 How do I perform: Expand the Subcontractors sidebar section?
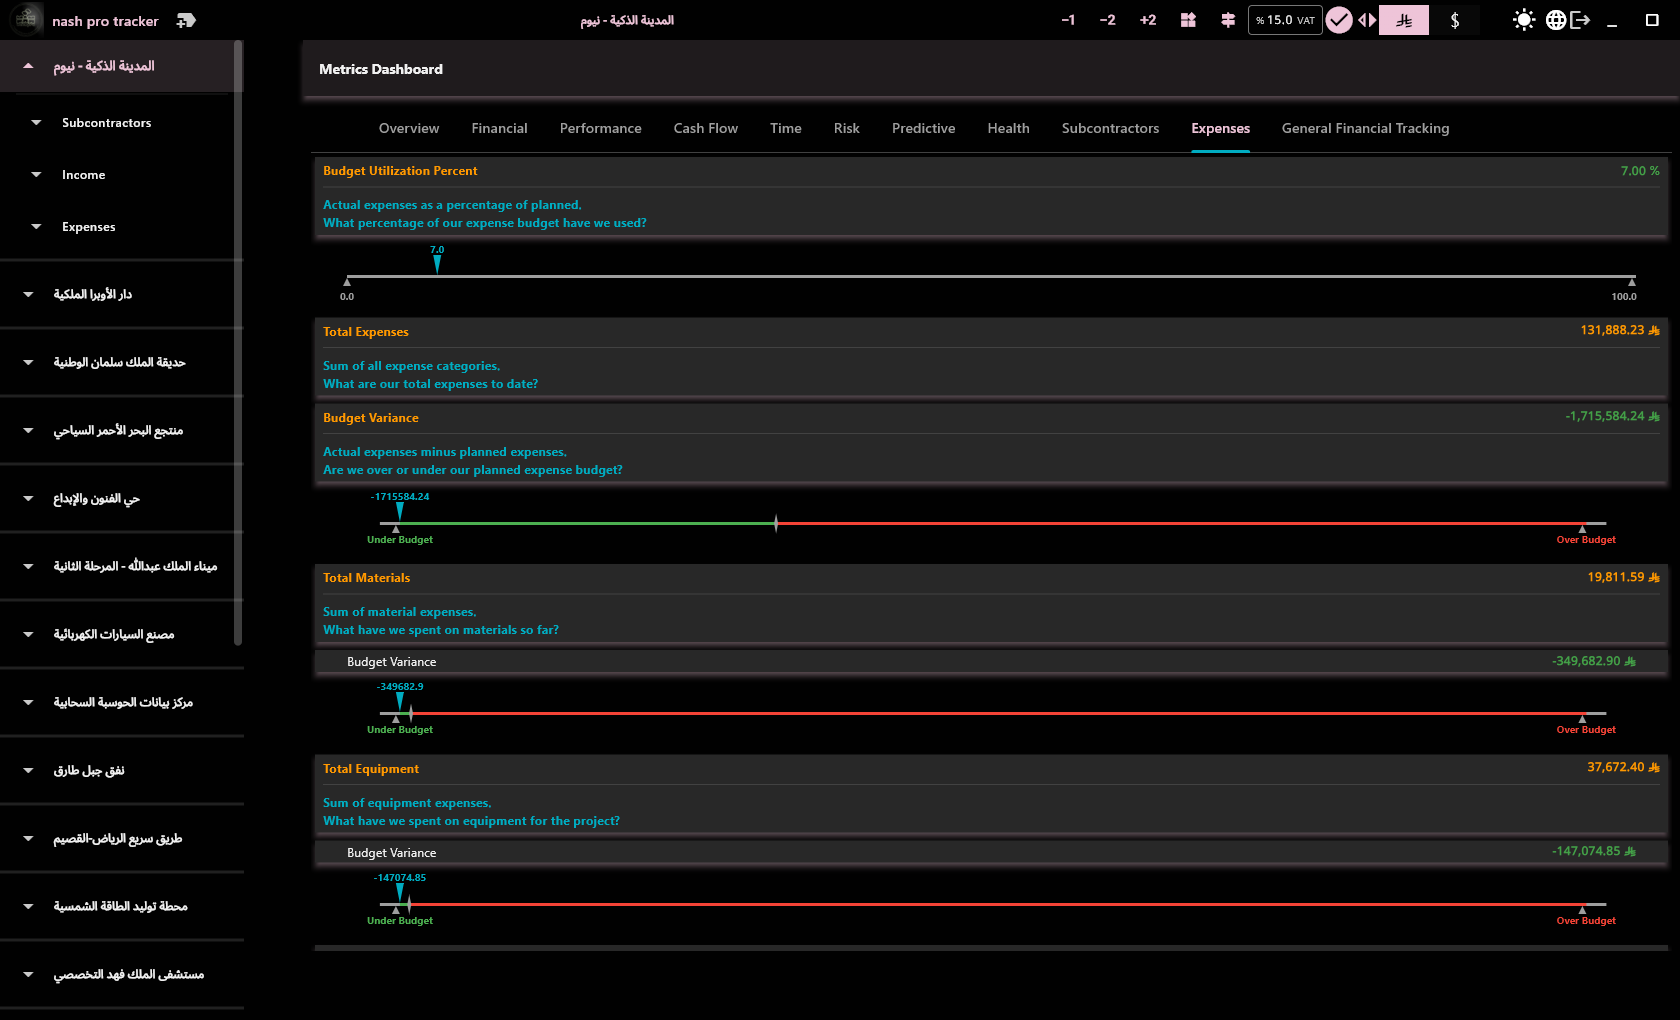pos(37,123)
